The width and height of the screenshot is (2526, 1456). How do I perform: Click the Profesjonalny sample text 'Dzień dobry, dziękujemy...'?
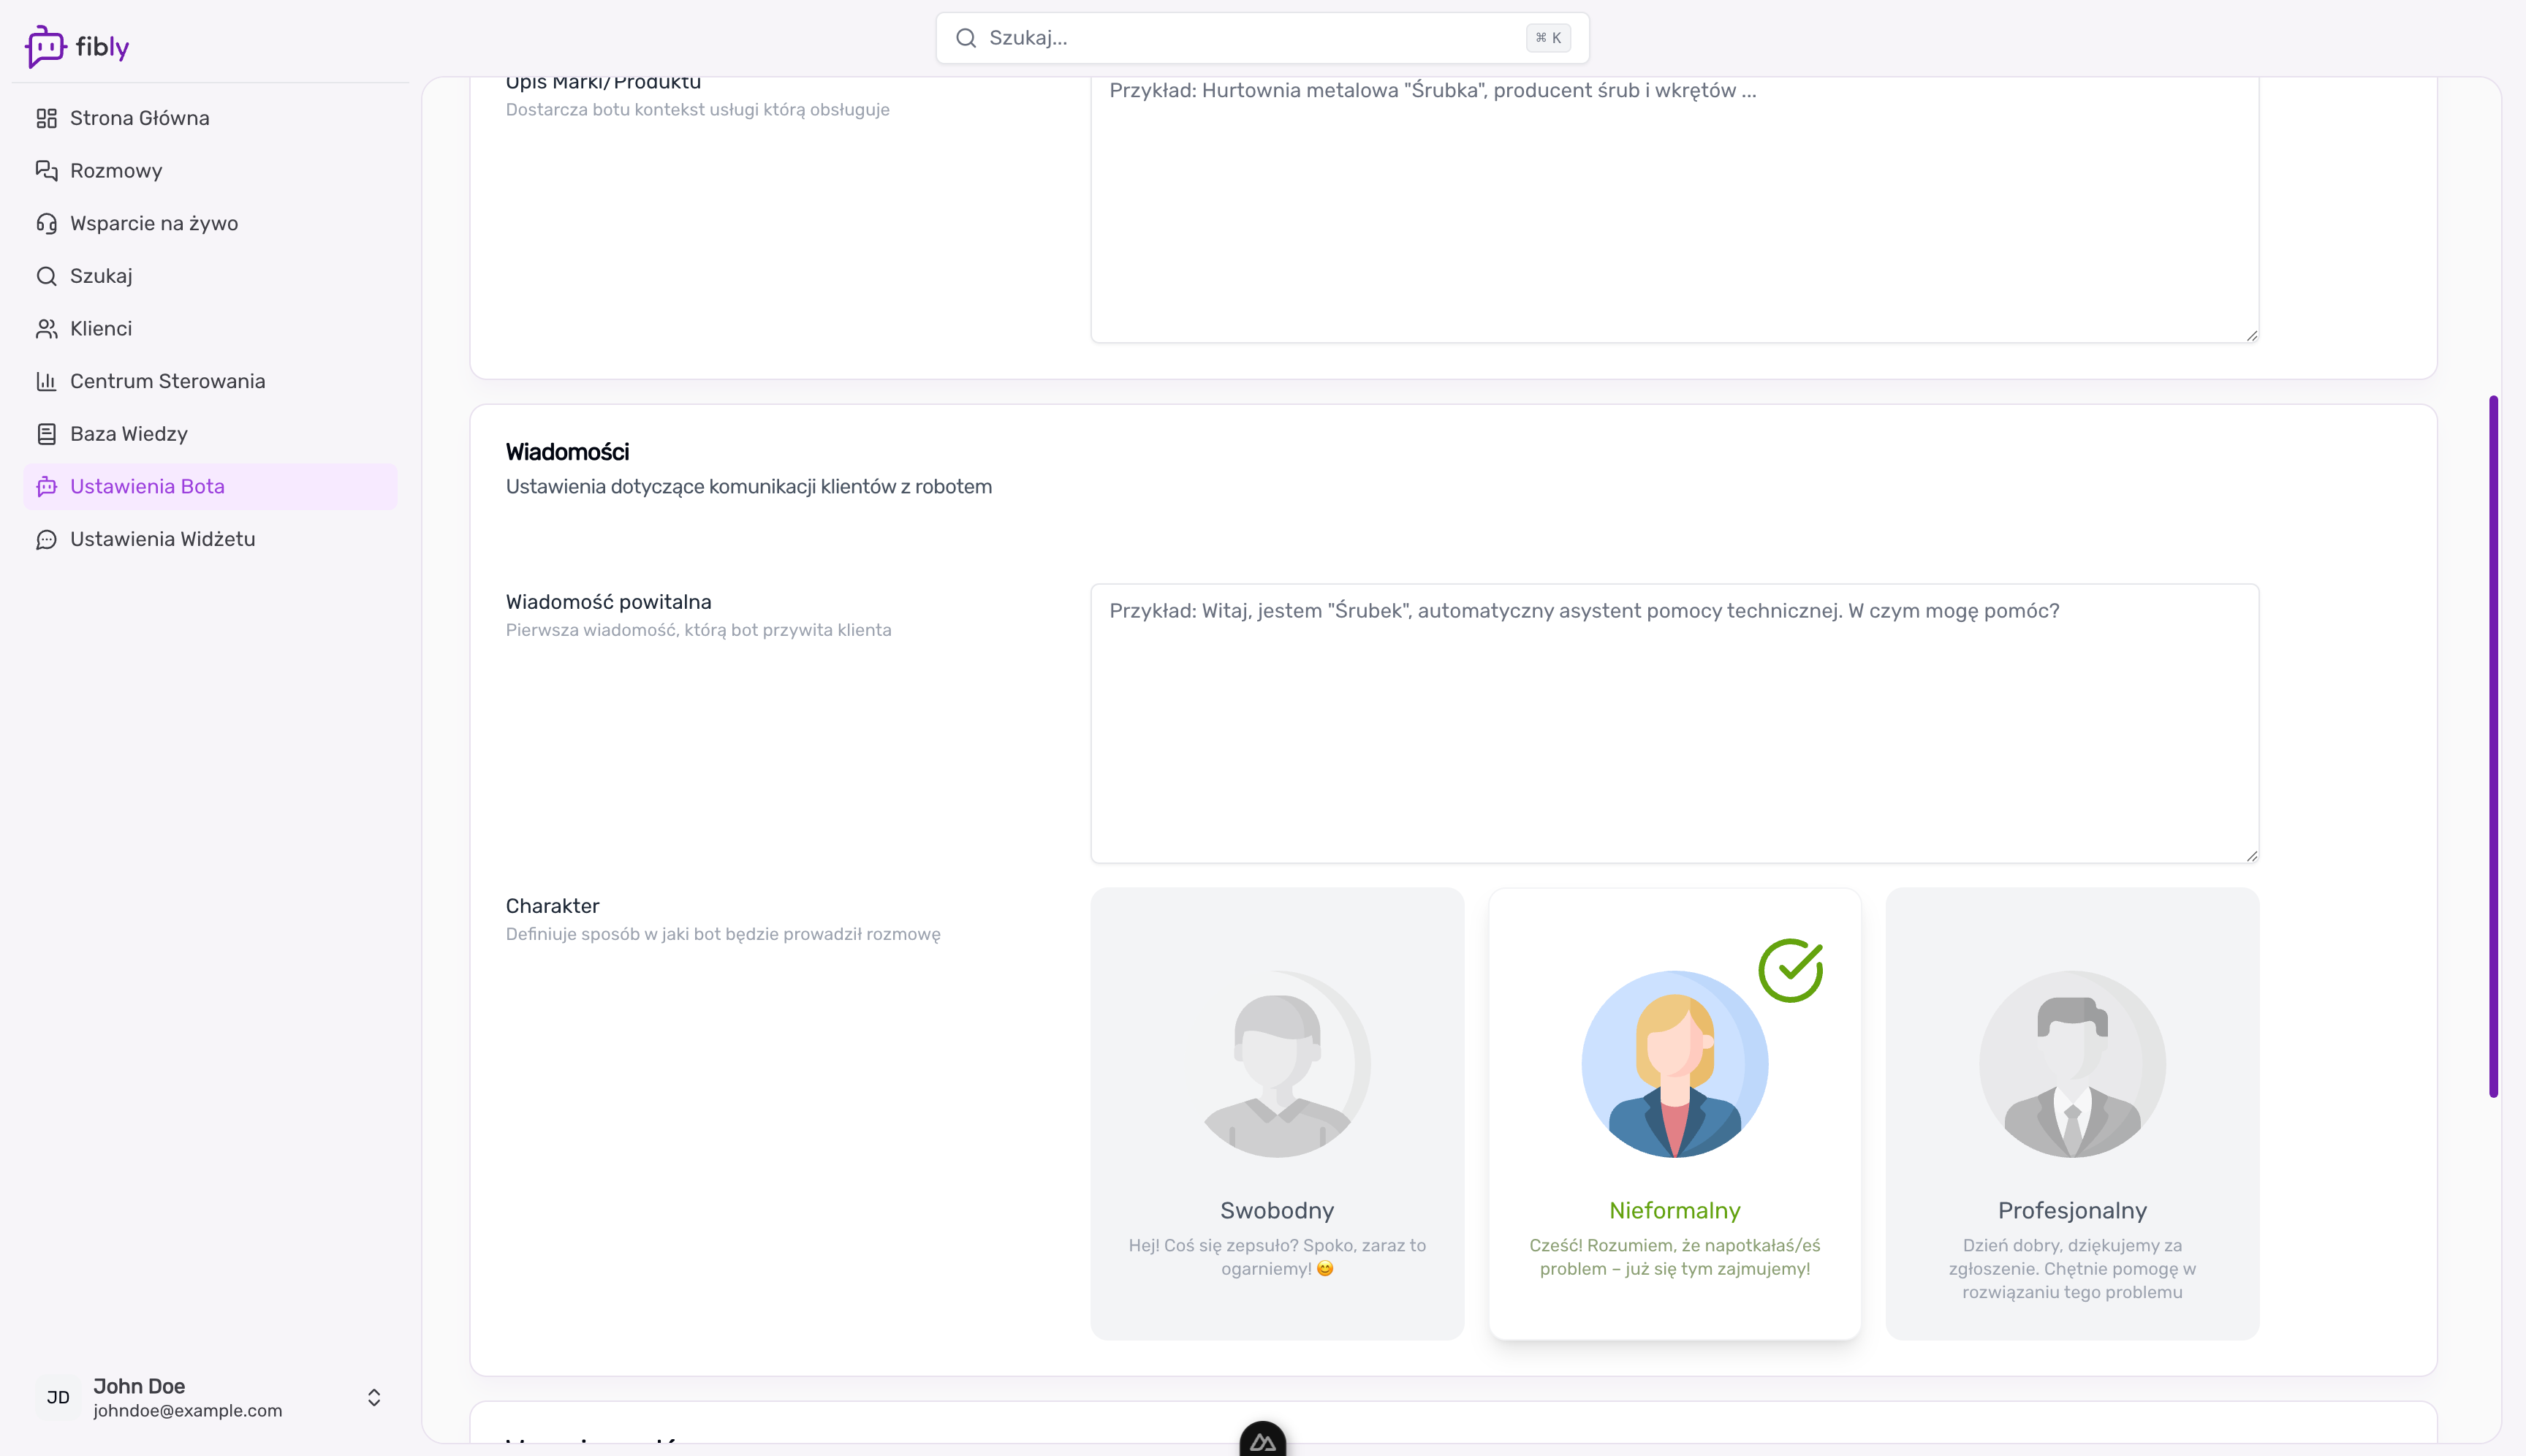2072,1269
